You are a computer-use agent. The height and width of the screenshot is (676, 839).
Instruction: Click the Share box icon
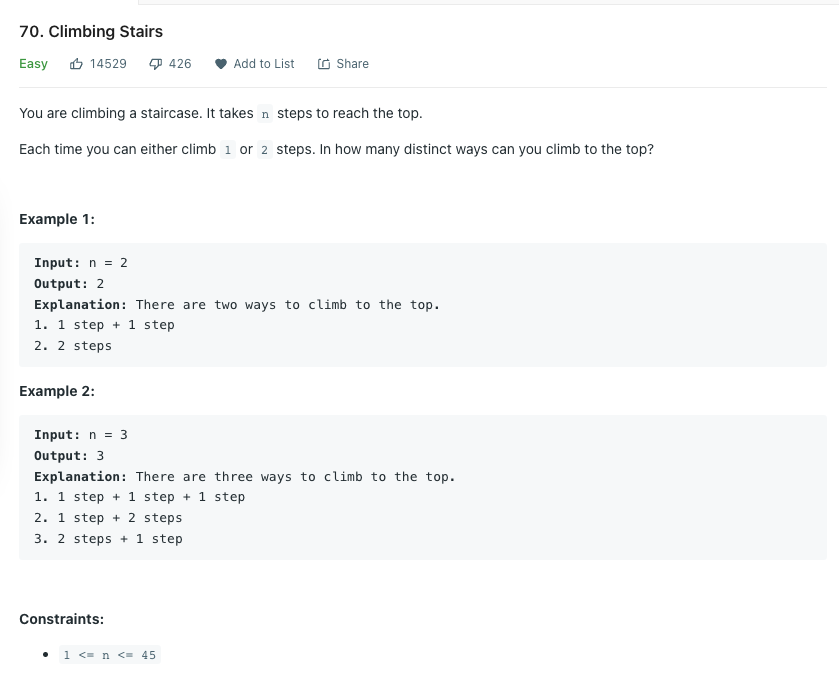(325, 63)
